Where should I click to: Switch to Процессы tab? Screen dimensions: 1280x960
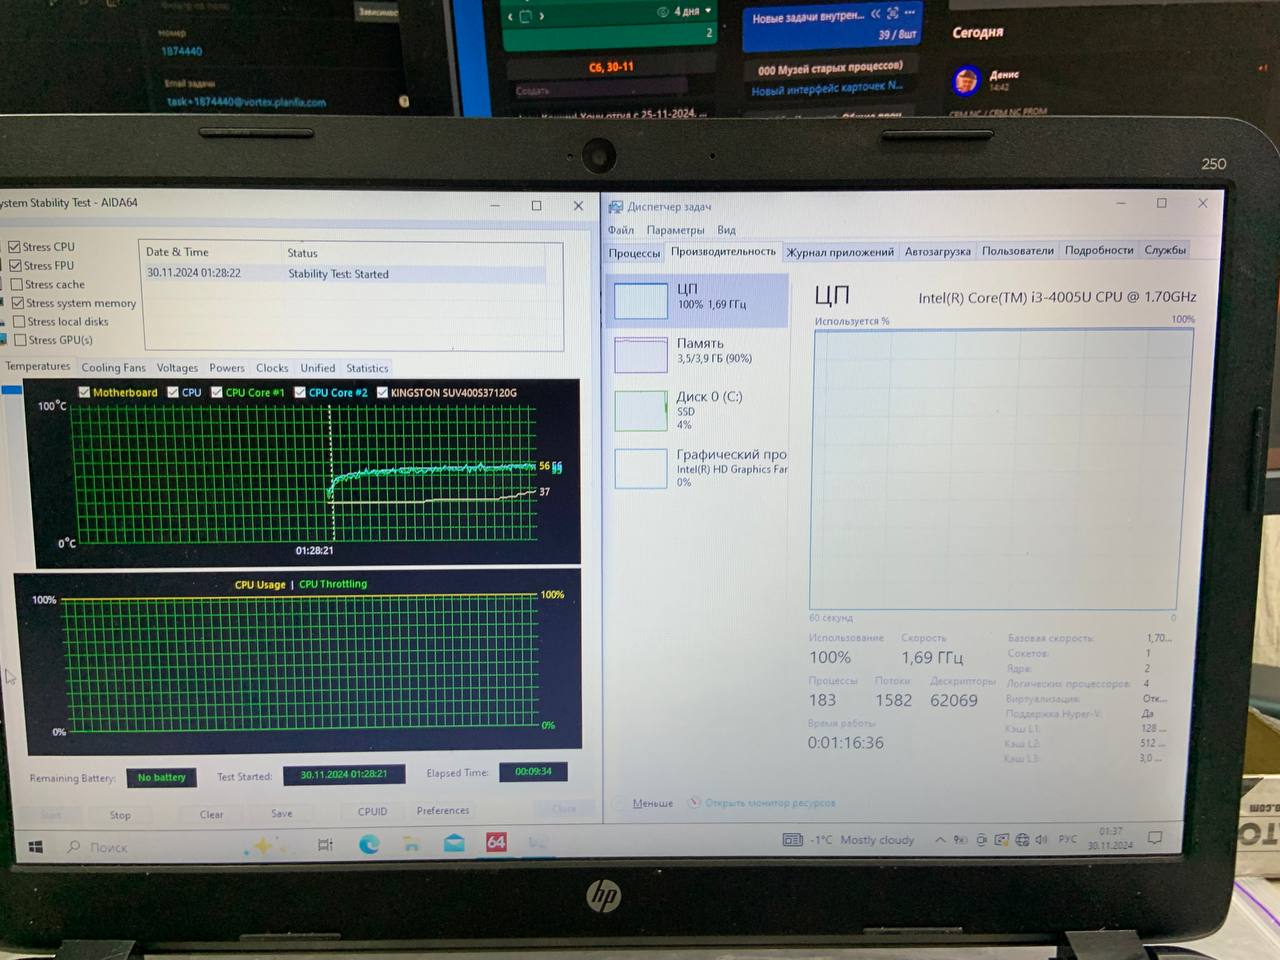coord(634,253)
